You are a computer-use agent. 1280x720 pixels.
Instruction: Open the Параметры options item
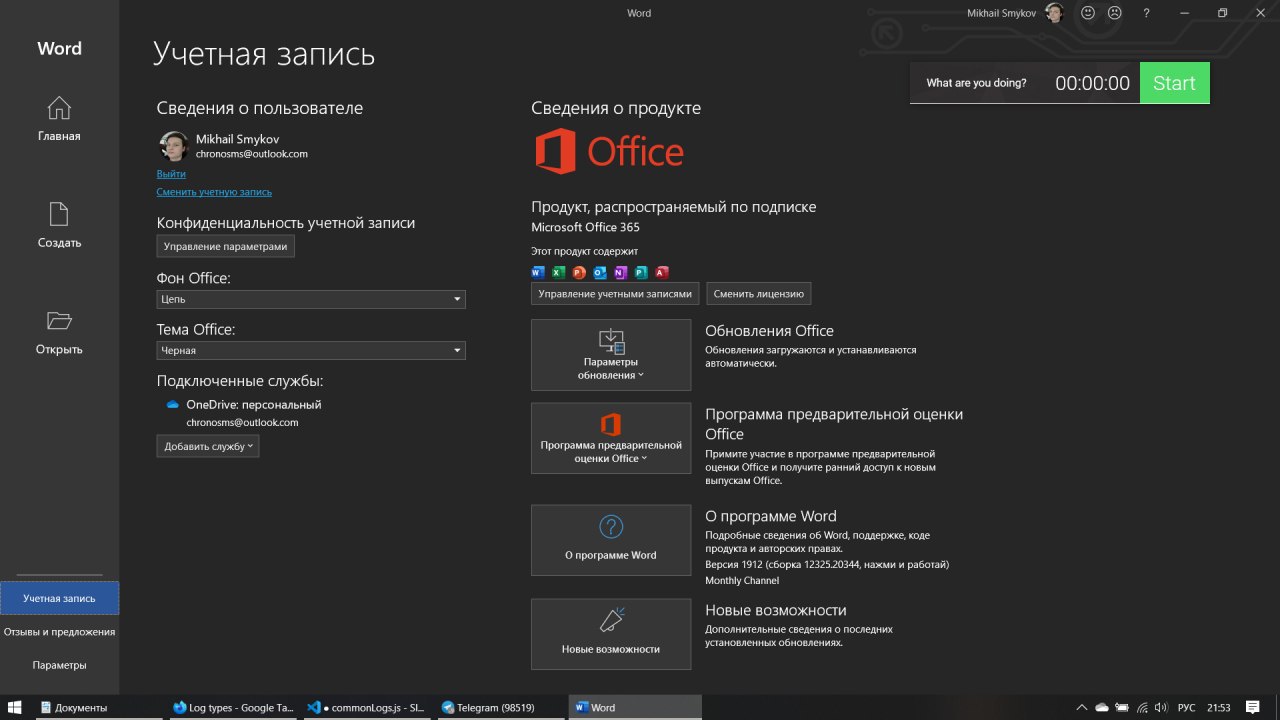(60, 665)
